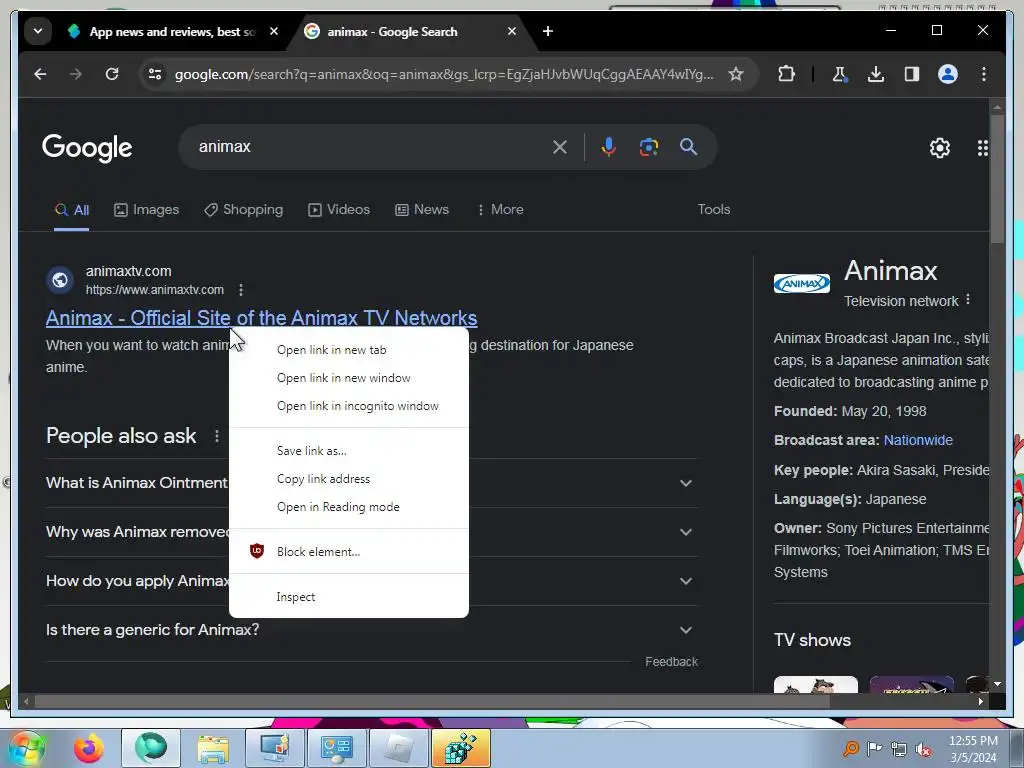Screen dimensions: 1024x768
Task: Switch to Images results
Action: click(146, 210)
